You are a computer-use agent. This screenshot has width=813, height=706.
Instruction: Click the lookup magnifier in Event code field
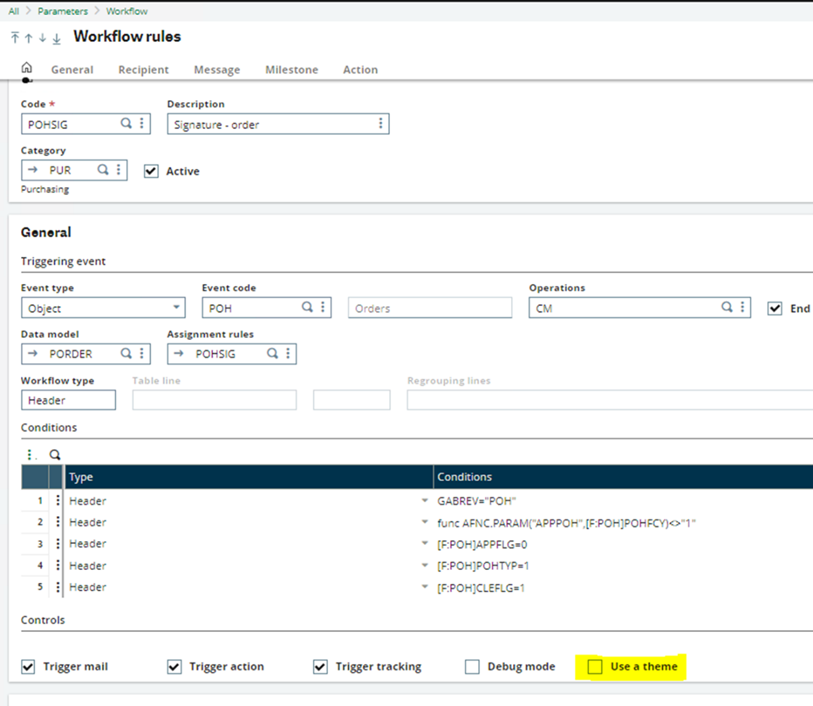(x=308, y=309)
